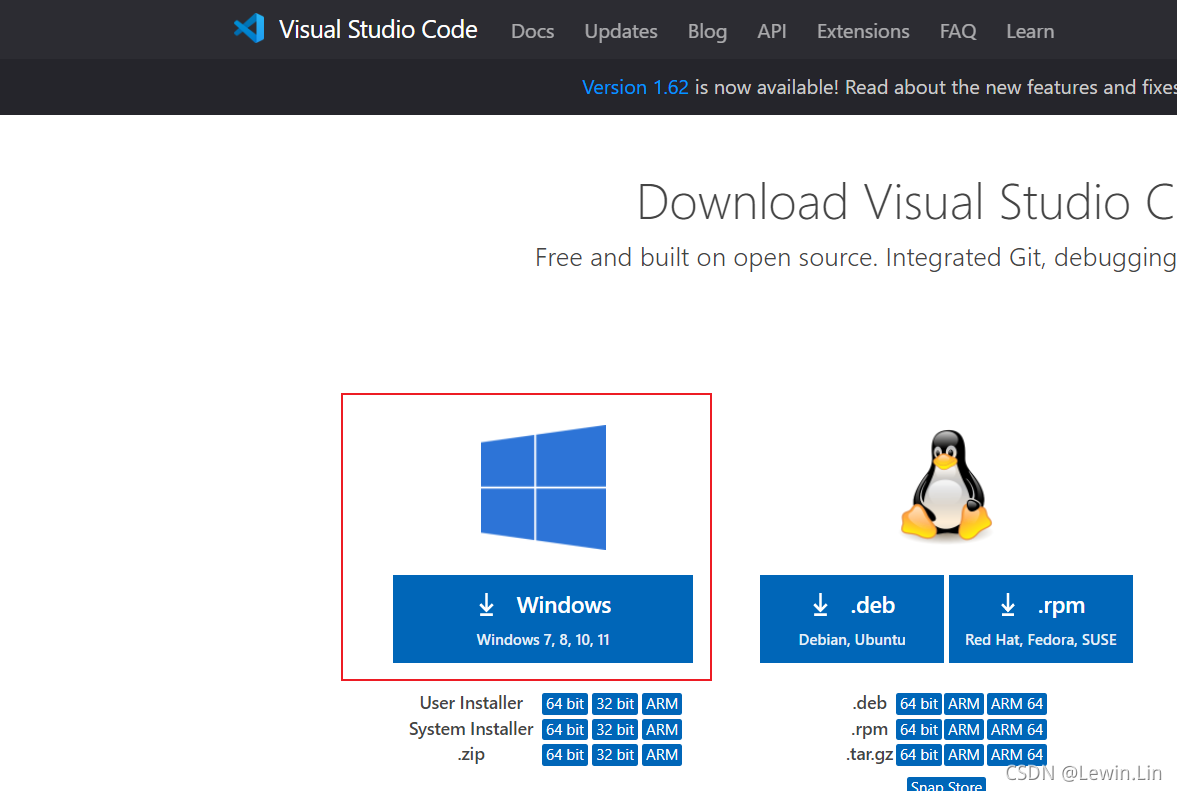This screenshot has height=791, width=1177.
Task: Select Linux .rpm 64 bit
Action: [x=919, y=729]
